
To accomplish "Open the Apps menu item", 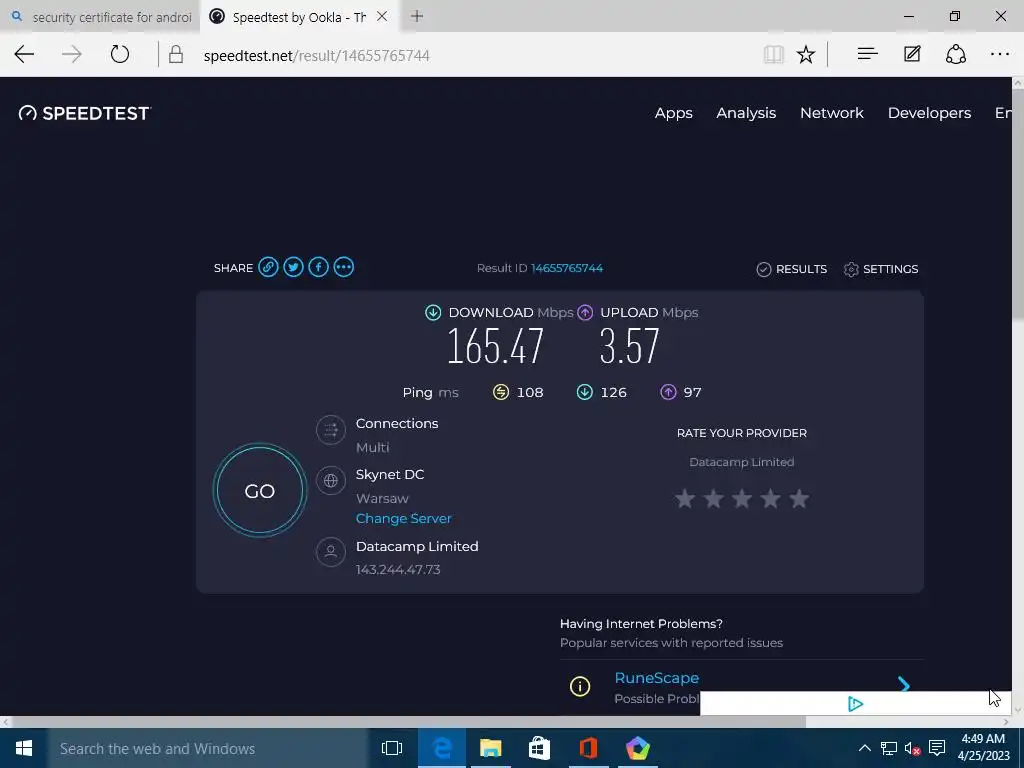I will (673, 113).
